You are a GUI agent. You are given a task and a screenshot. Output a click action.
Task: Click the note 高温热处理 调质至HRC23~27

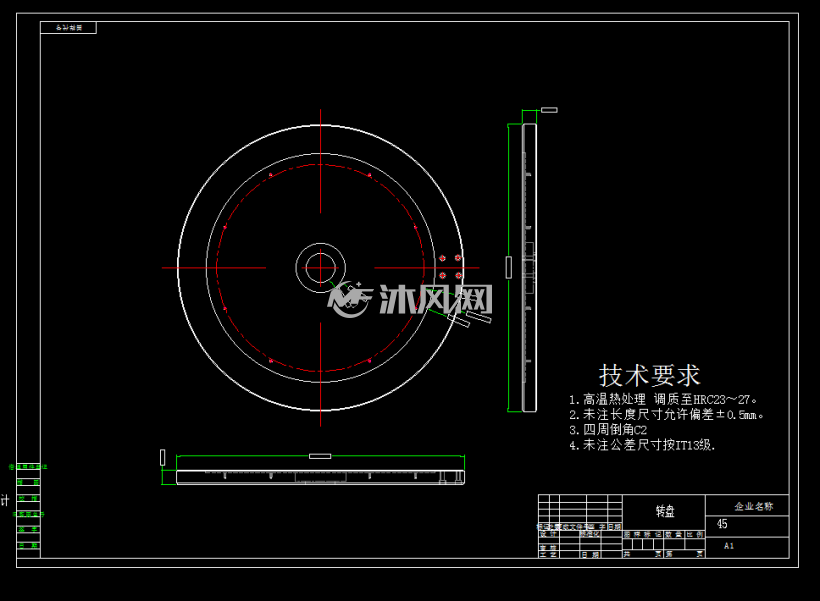click(663, 400)
